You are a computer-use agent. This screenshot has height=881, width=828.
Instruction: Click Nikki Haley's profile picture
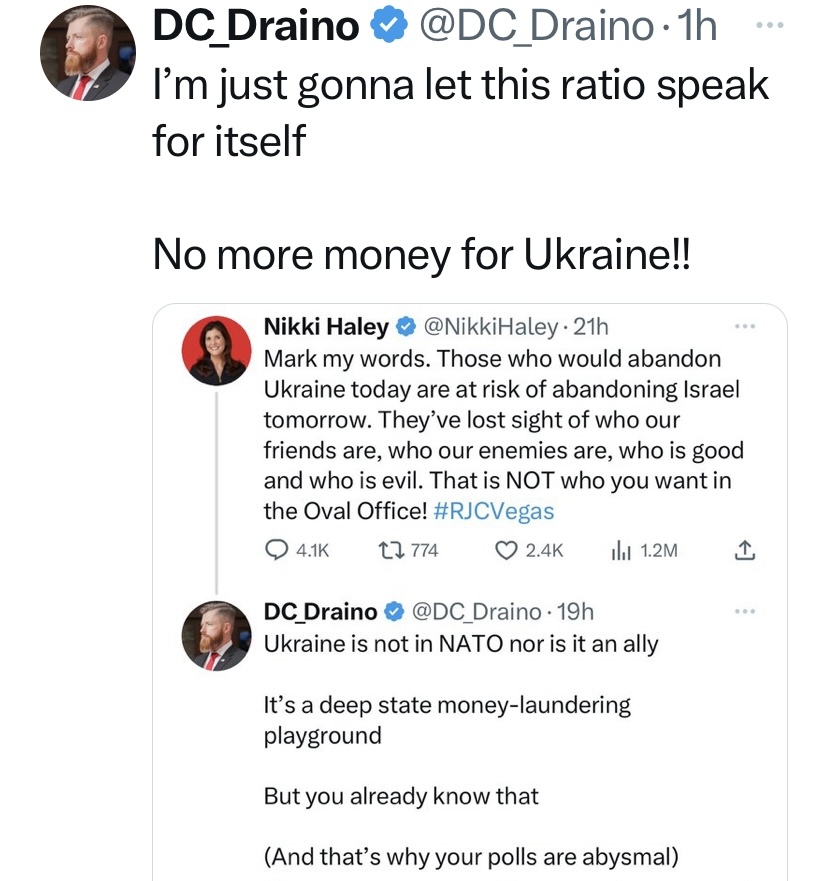[x=216, y=351]
